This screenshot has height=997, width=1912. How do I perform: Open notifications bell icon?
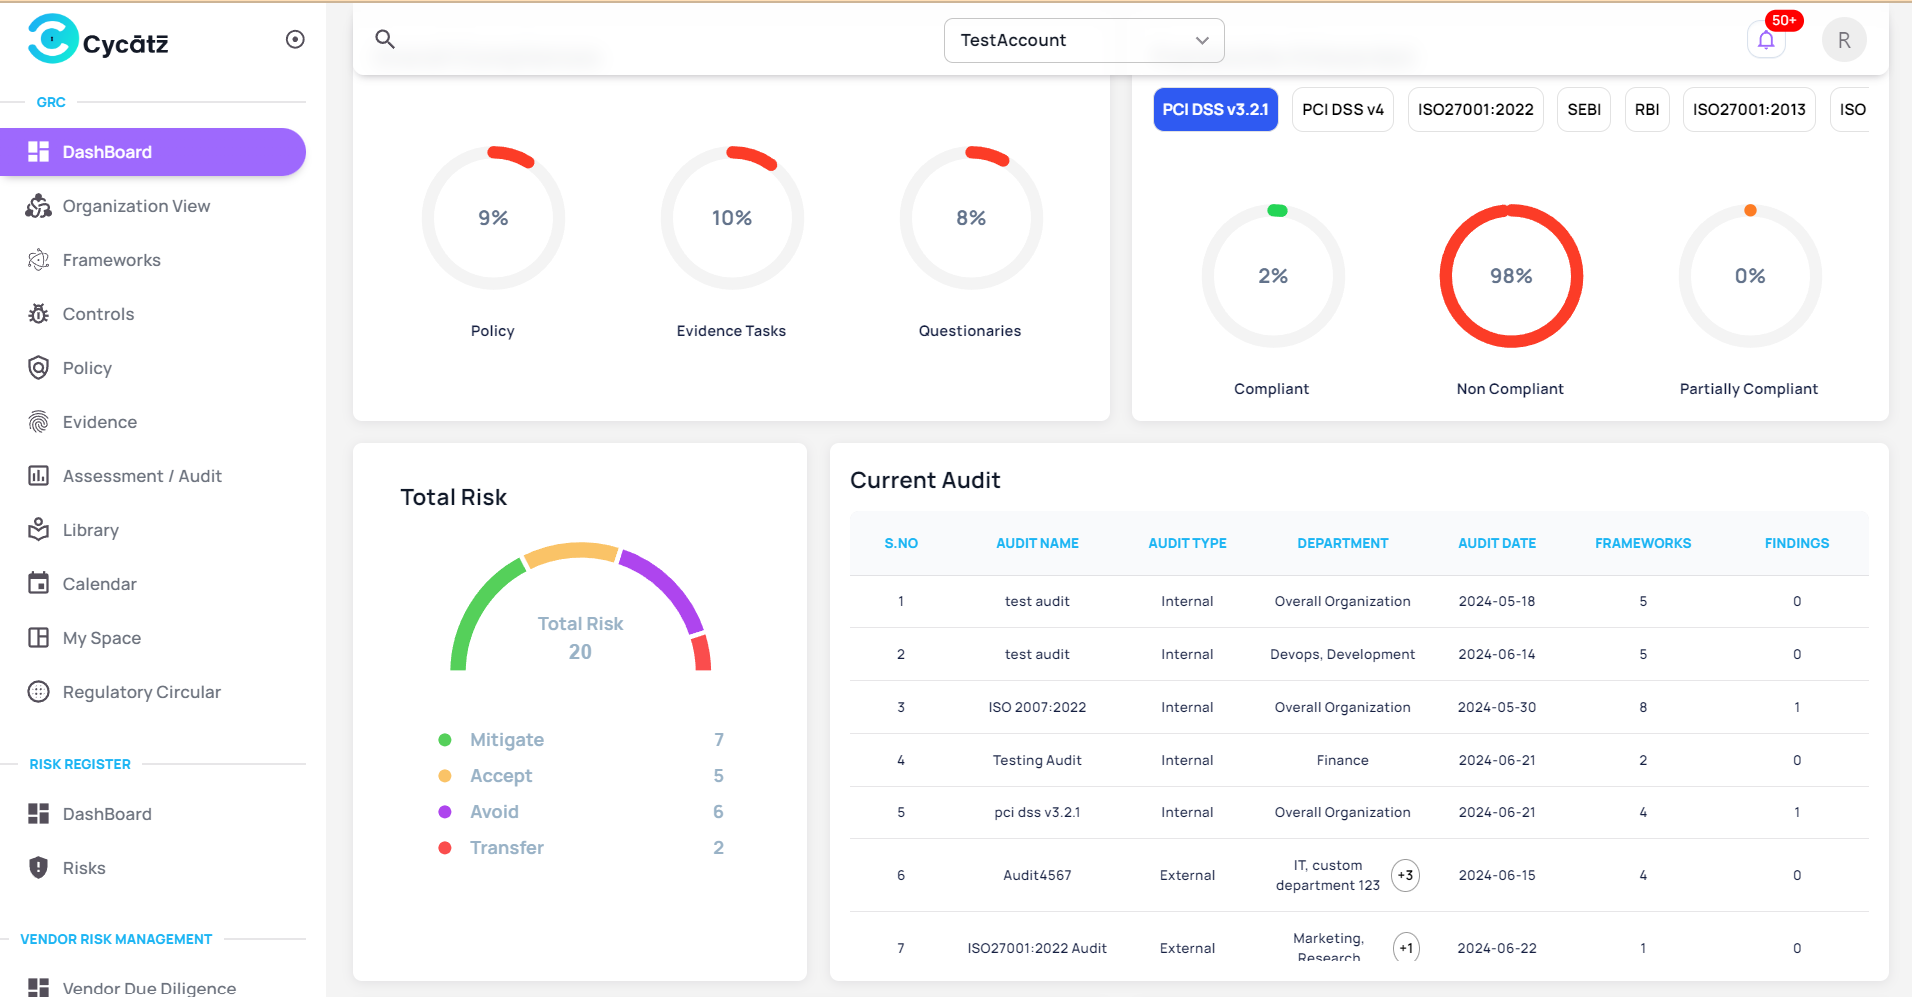click(x=1766, y=40)
